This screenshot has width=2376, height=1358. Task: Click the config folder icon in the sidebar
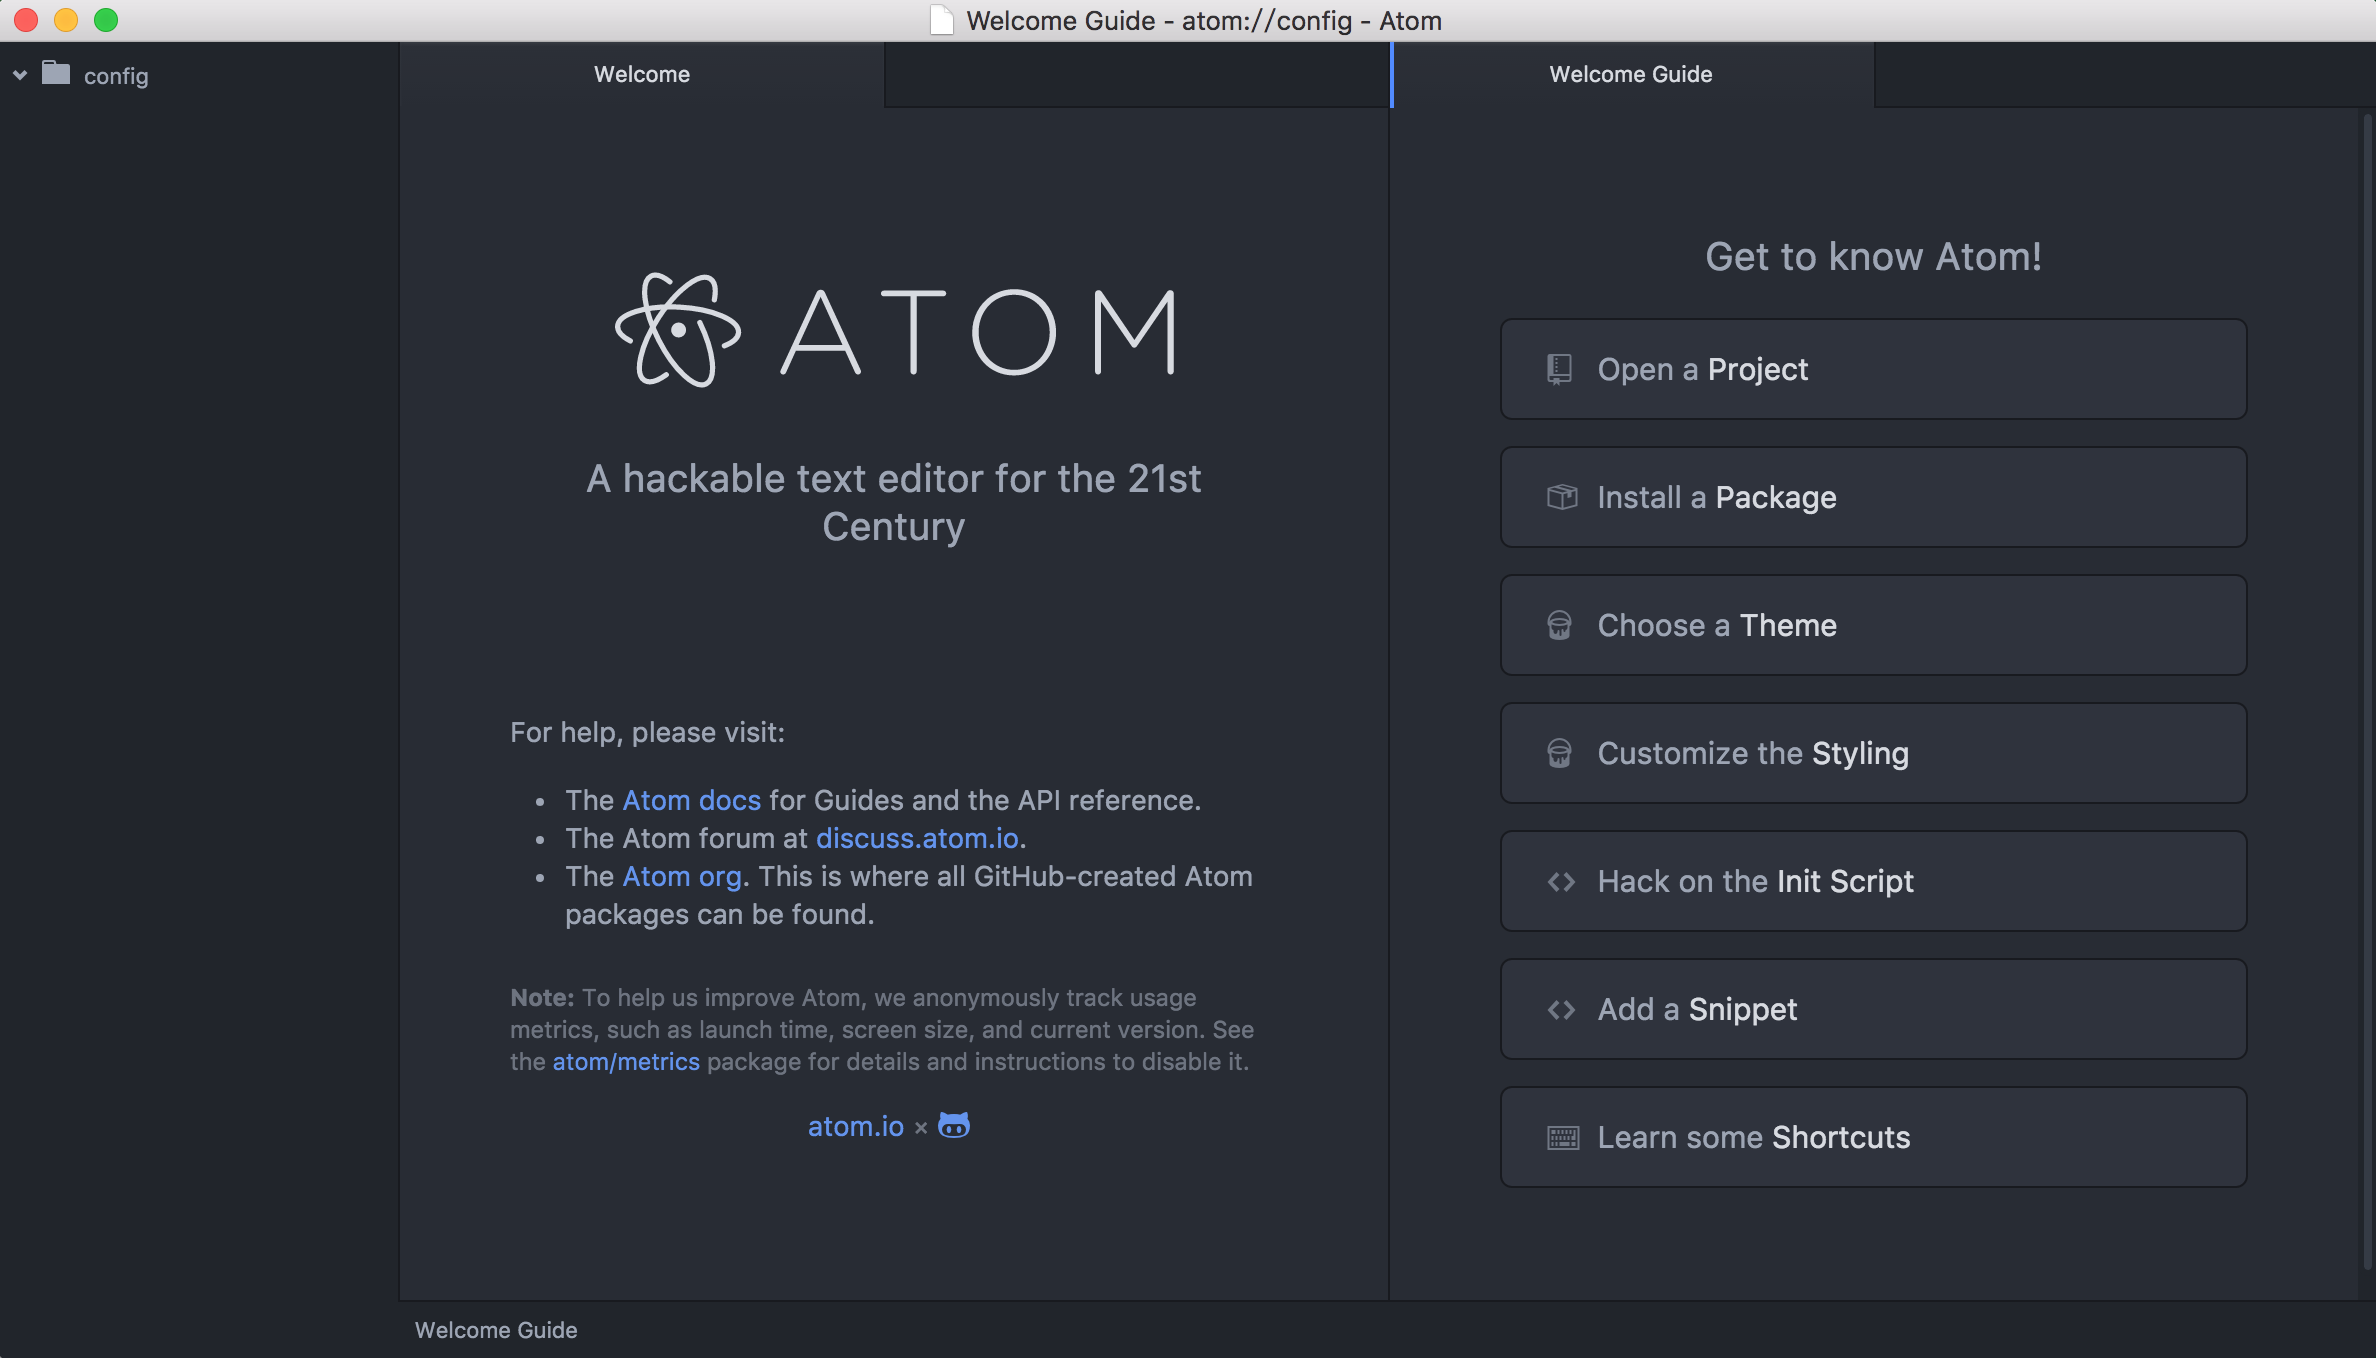coord(57,75)
